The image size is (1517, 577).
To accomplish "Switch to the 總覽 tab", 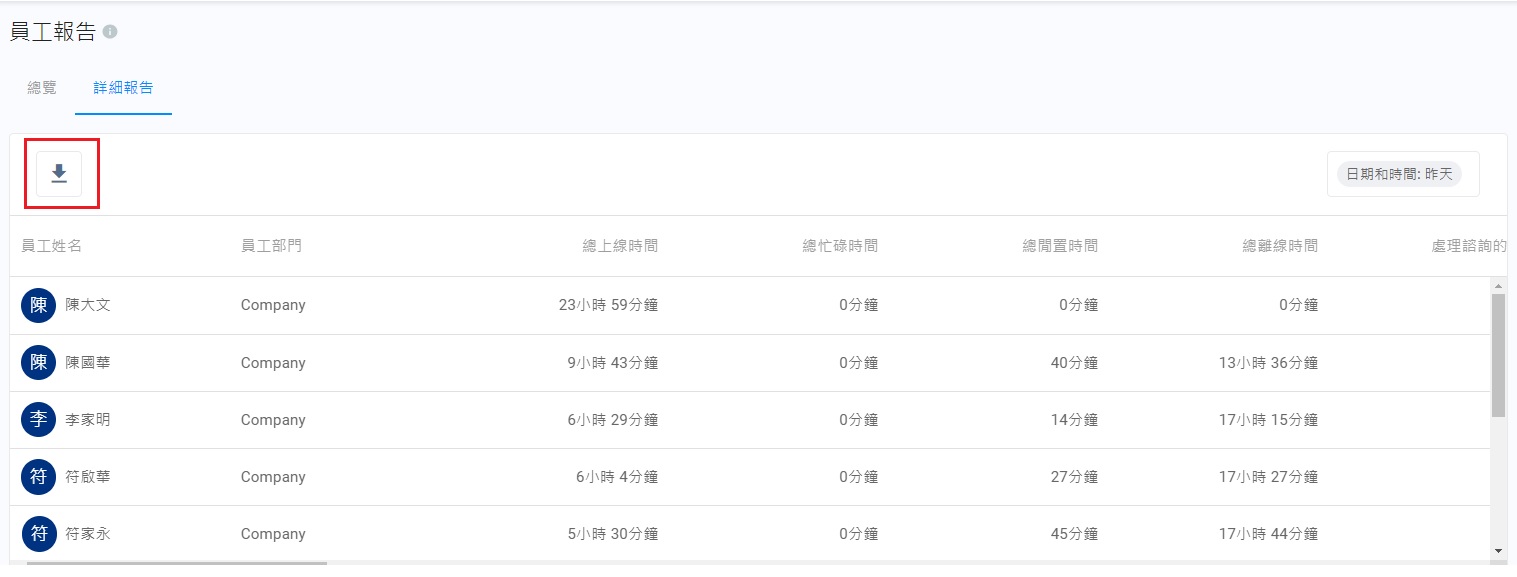I will [x=42, y=88].
